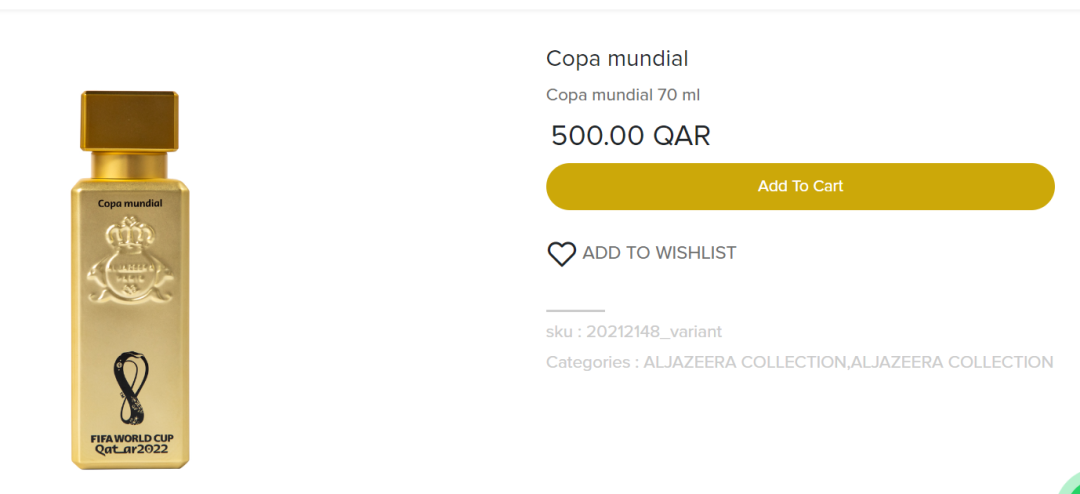1080x494 pixels.
Task: Click the heart wishlist icon
Action: click(x=561, y=254)
